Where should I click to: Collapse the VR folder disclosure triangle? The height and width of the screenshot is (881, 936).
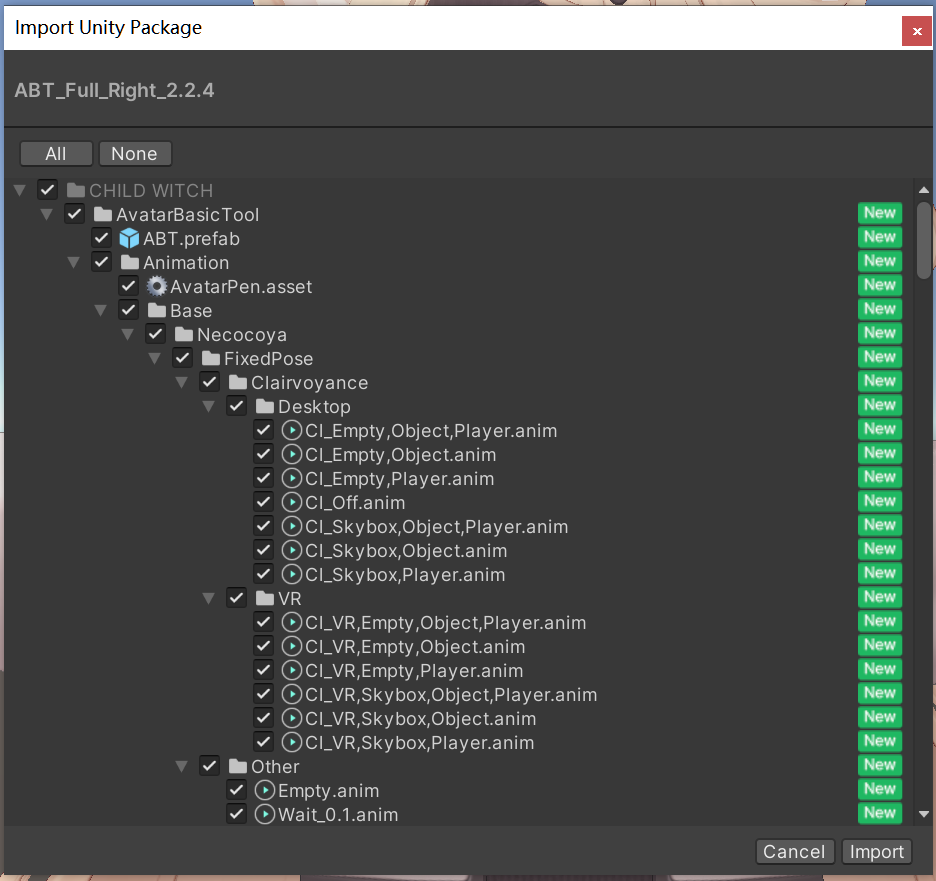[x=209, y=599]
